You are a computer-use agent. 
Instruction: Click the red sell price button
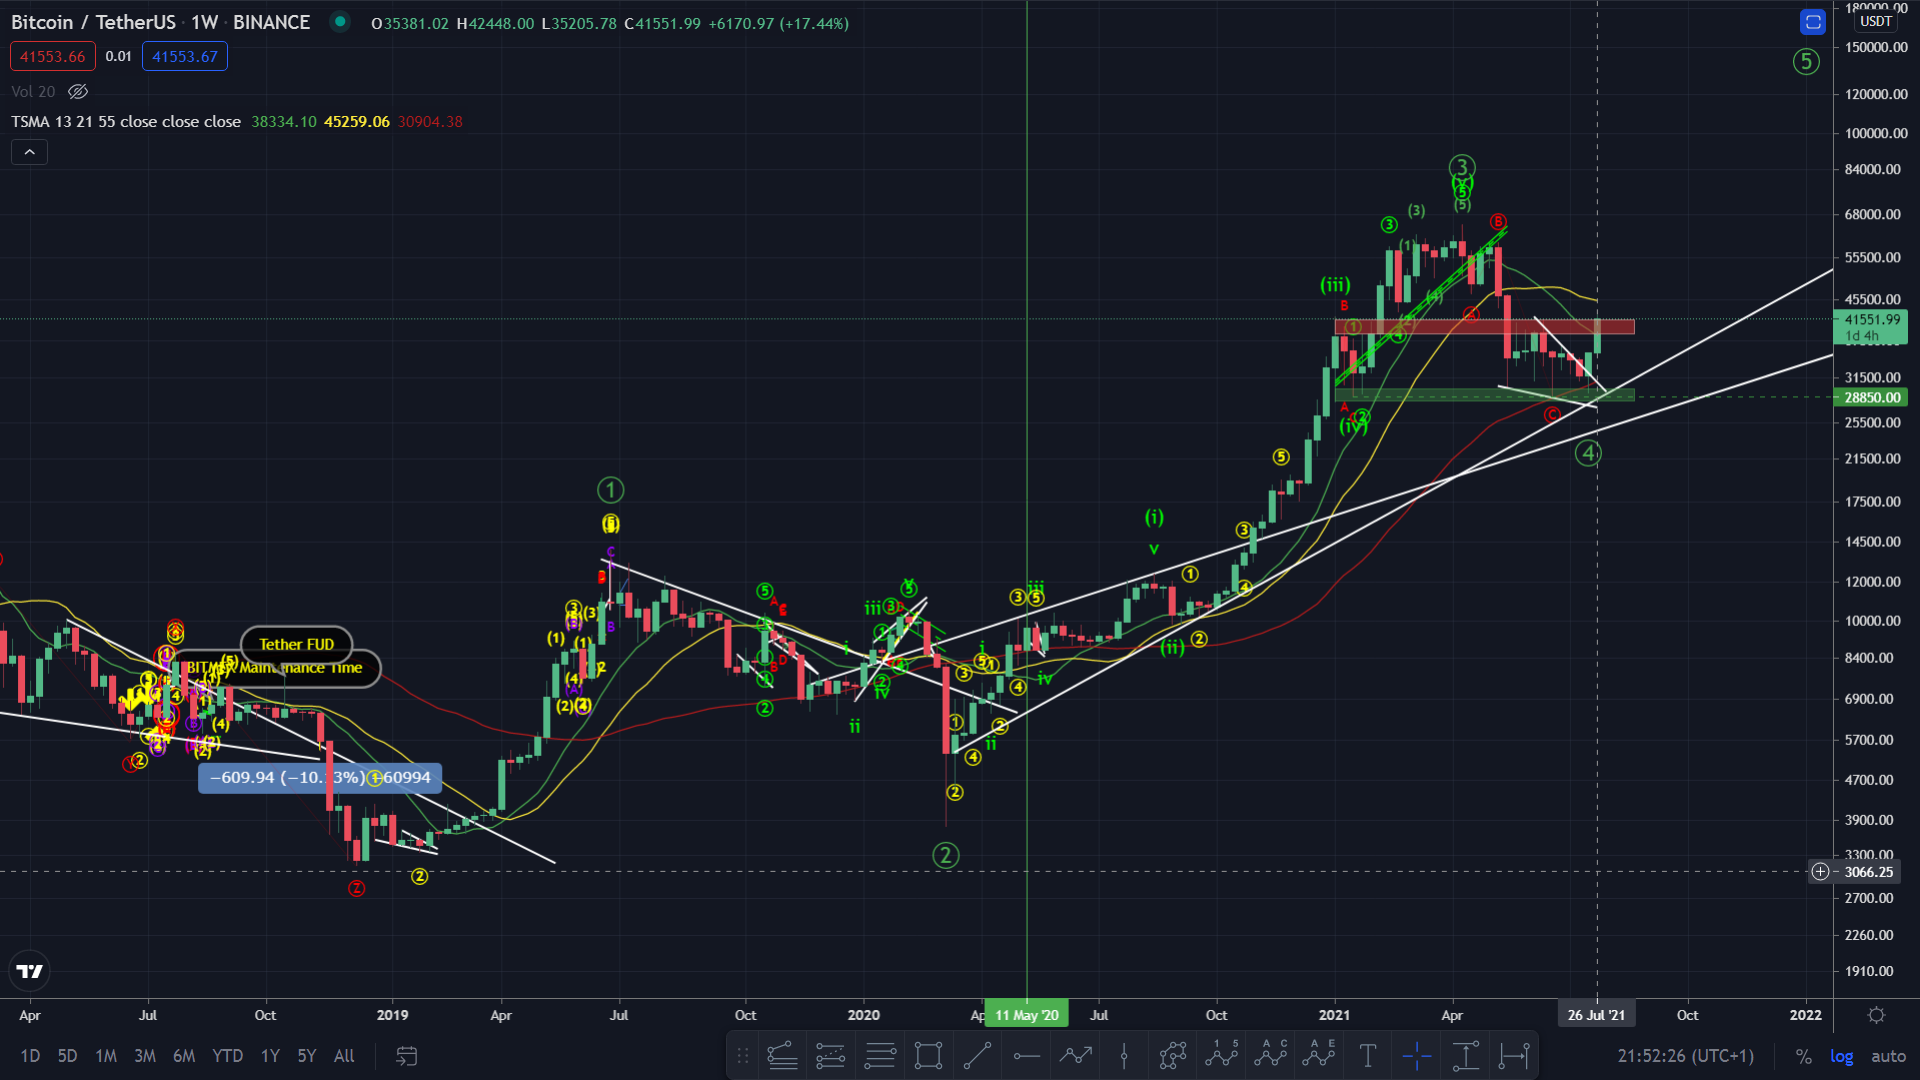coord(53,56)
